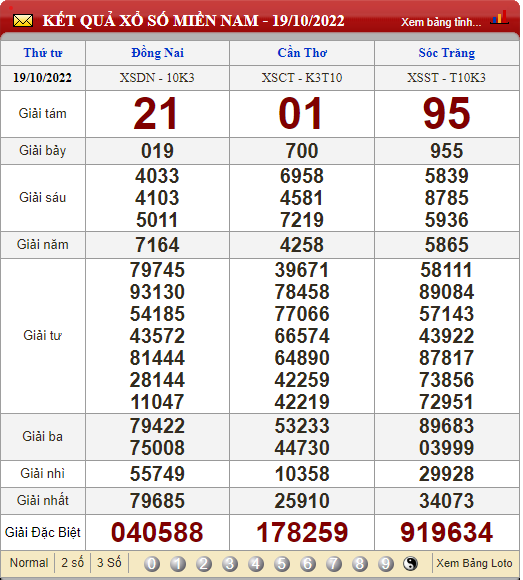
Task: Click the Giải sáu row label
Action: click(43, 198)
